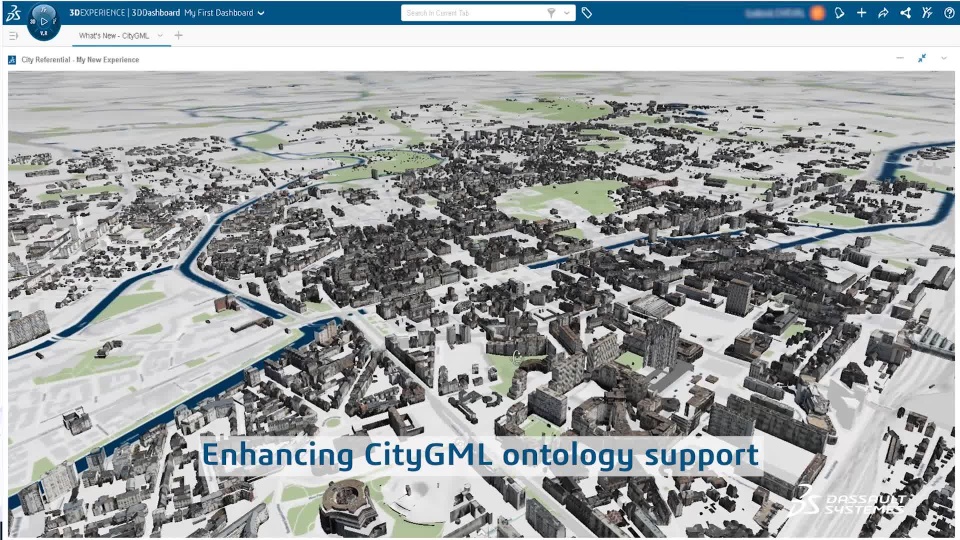Open notifications bell
This screenshot has width=960, height=540.
(x=839, y=13)
